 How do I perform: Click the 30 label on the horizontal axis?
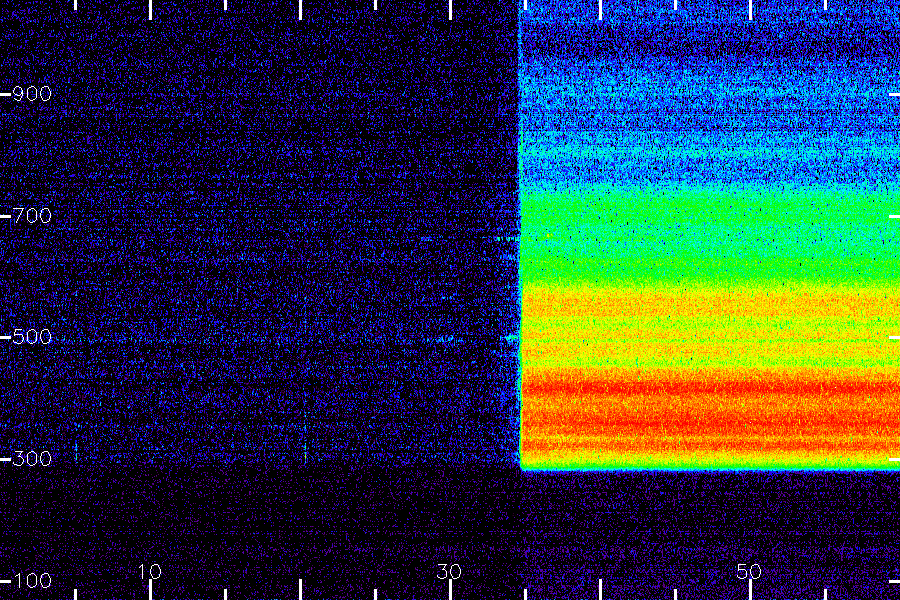(x=449, y=571)
